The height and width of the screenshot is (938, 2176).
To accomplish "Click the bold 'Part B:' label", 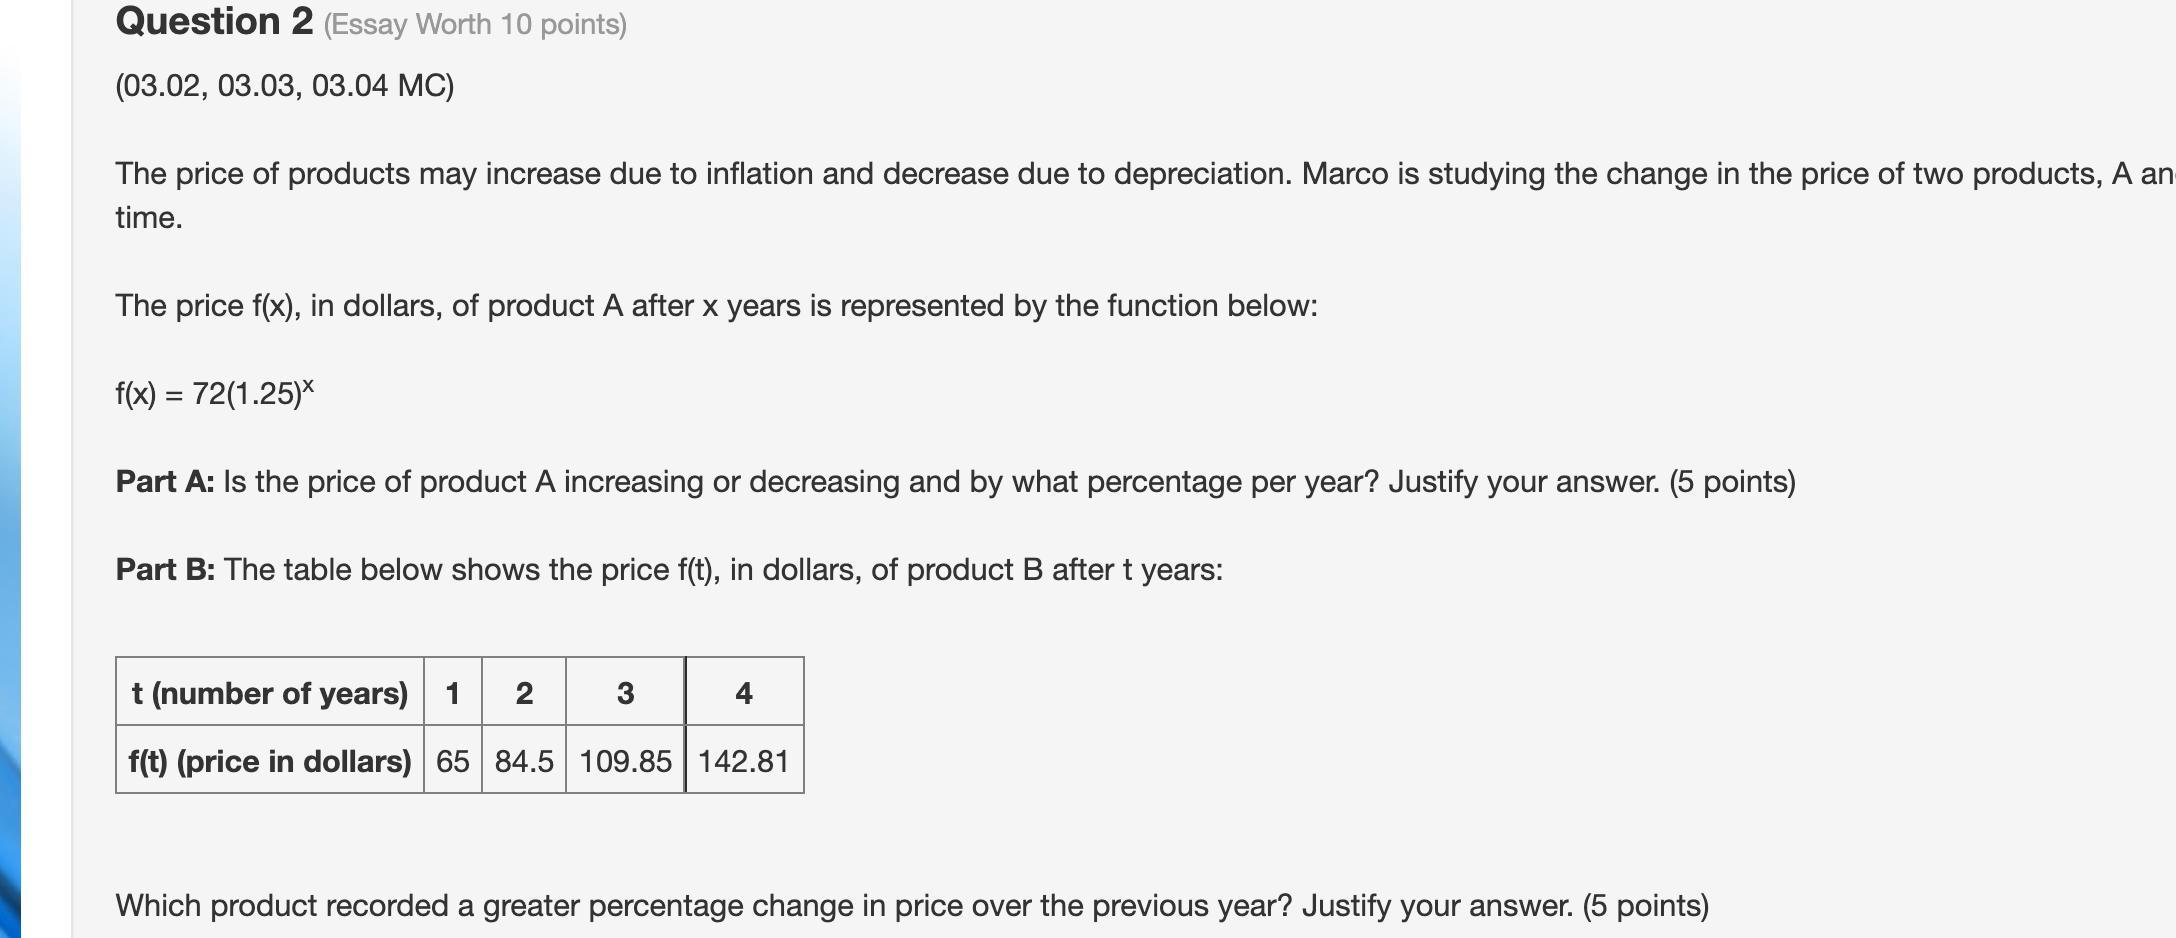I will pos(165,570).
